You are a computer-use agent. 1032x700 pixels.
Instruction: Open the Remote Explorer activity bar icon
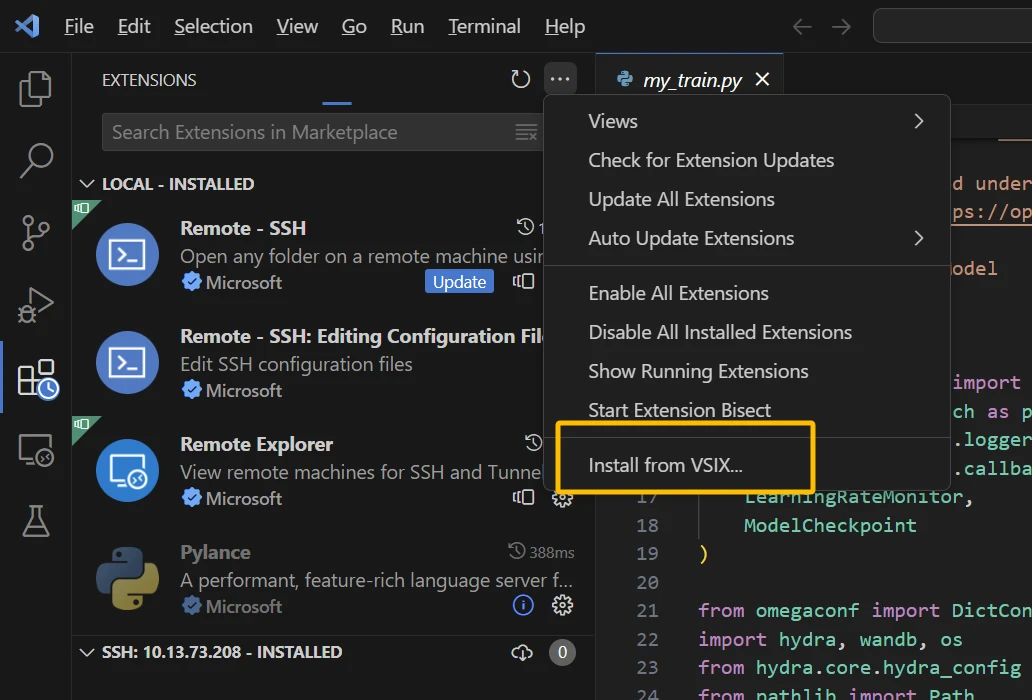[36, 450]
